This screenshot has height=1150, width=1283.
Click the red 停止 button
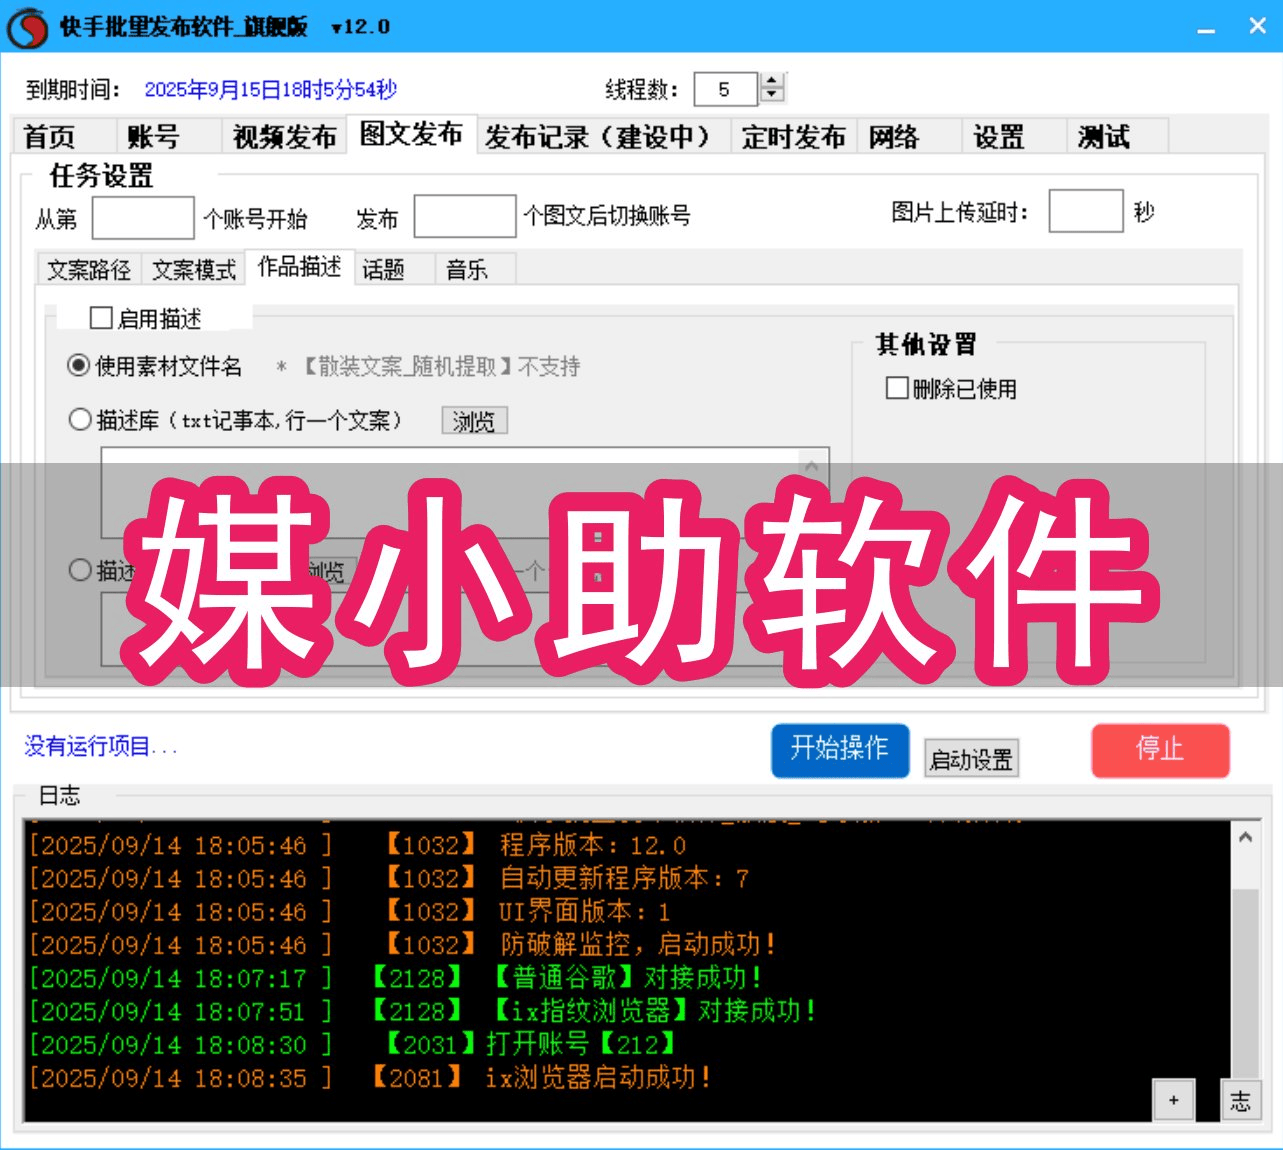tap(1160, 750)
